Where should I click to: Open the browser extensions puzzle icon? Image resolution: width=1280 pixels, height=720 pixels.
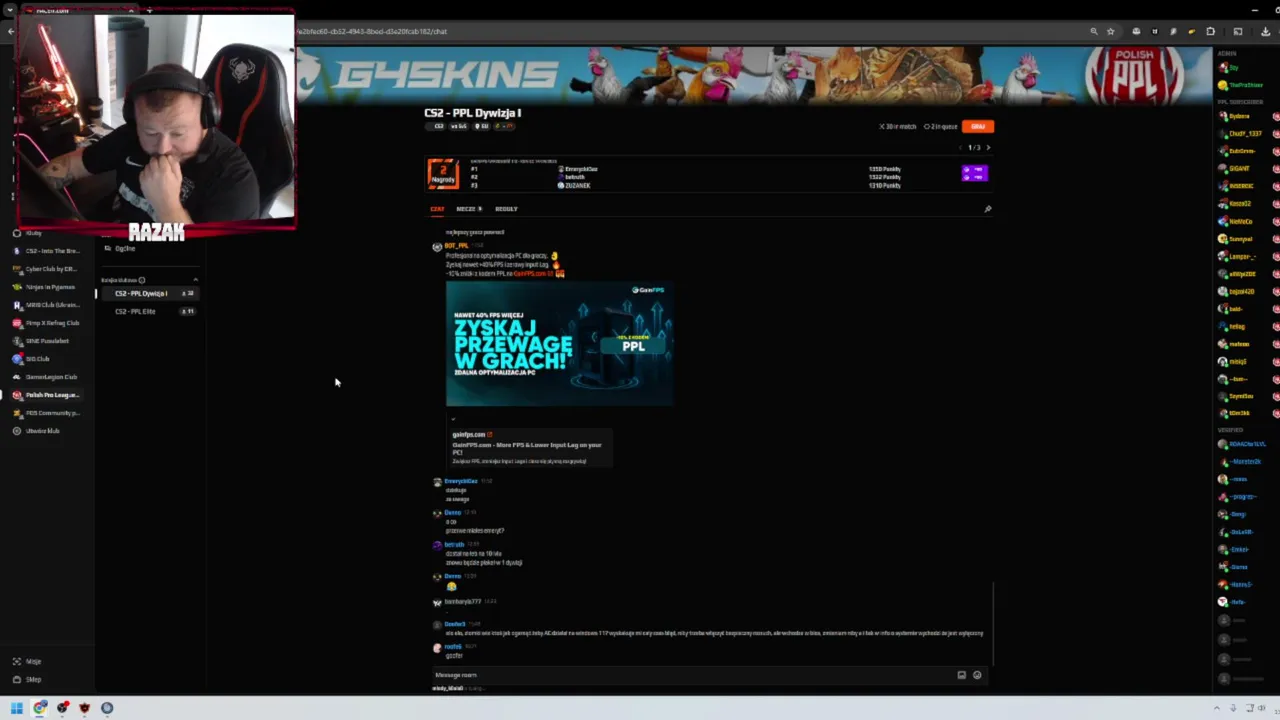(x=1210, y=31)
